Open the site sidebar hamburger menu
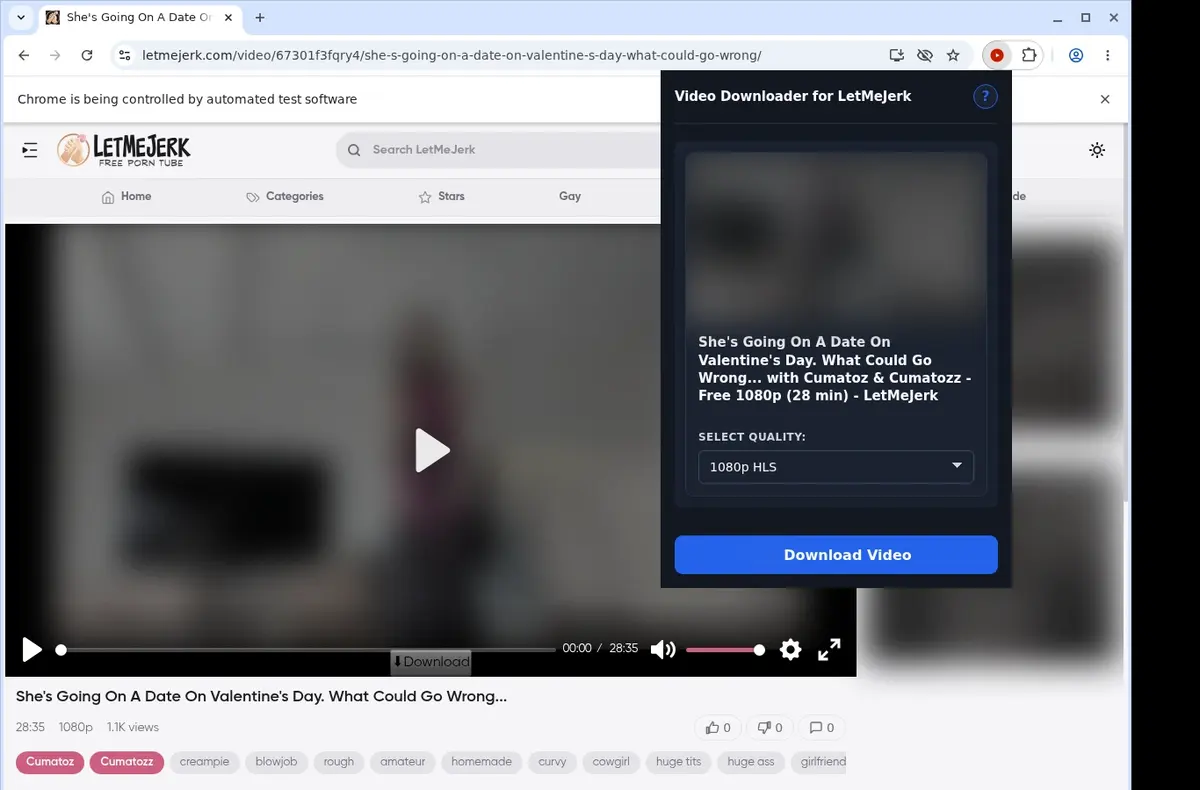 click(x=30, y=150)
